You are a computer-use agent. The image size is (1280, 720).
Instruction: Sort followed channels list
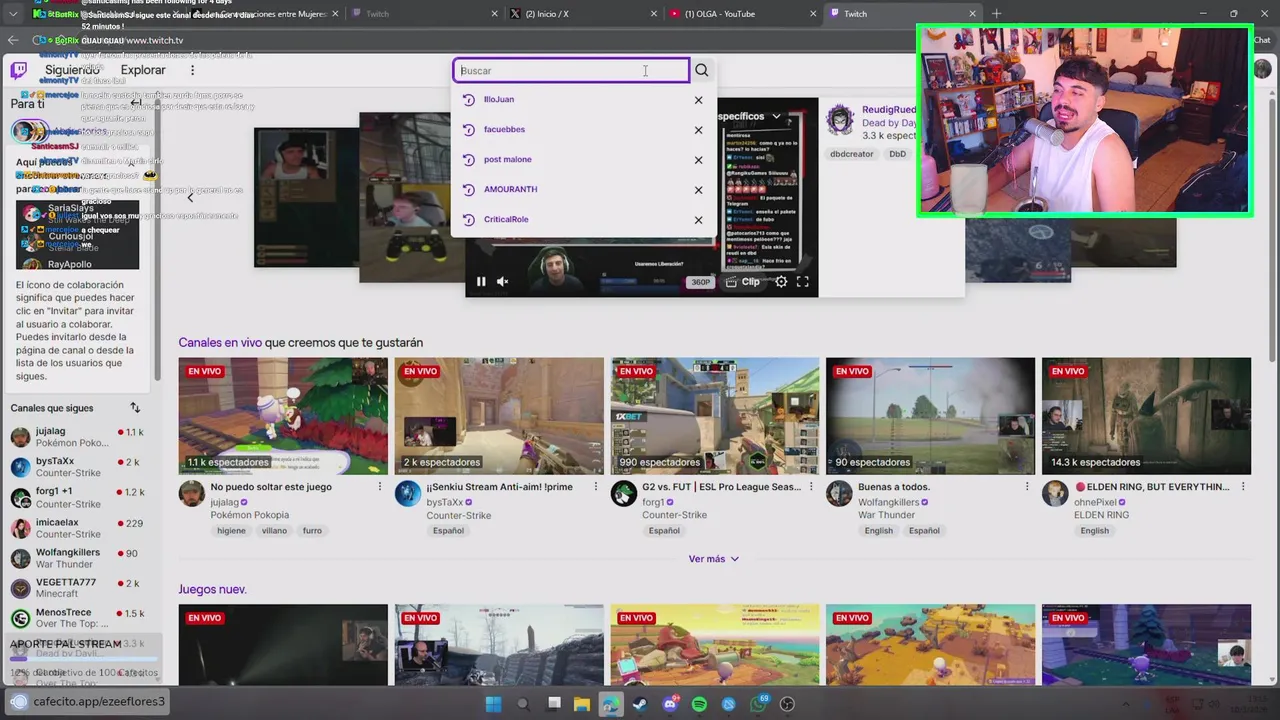pos(135,408)
